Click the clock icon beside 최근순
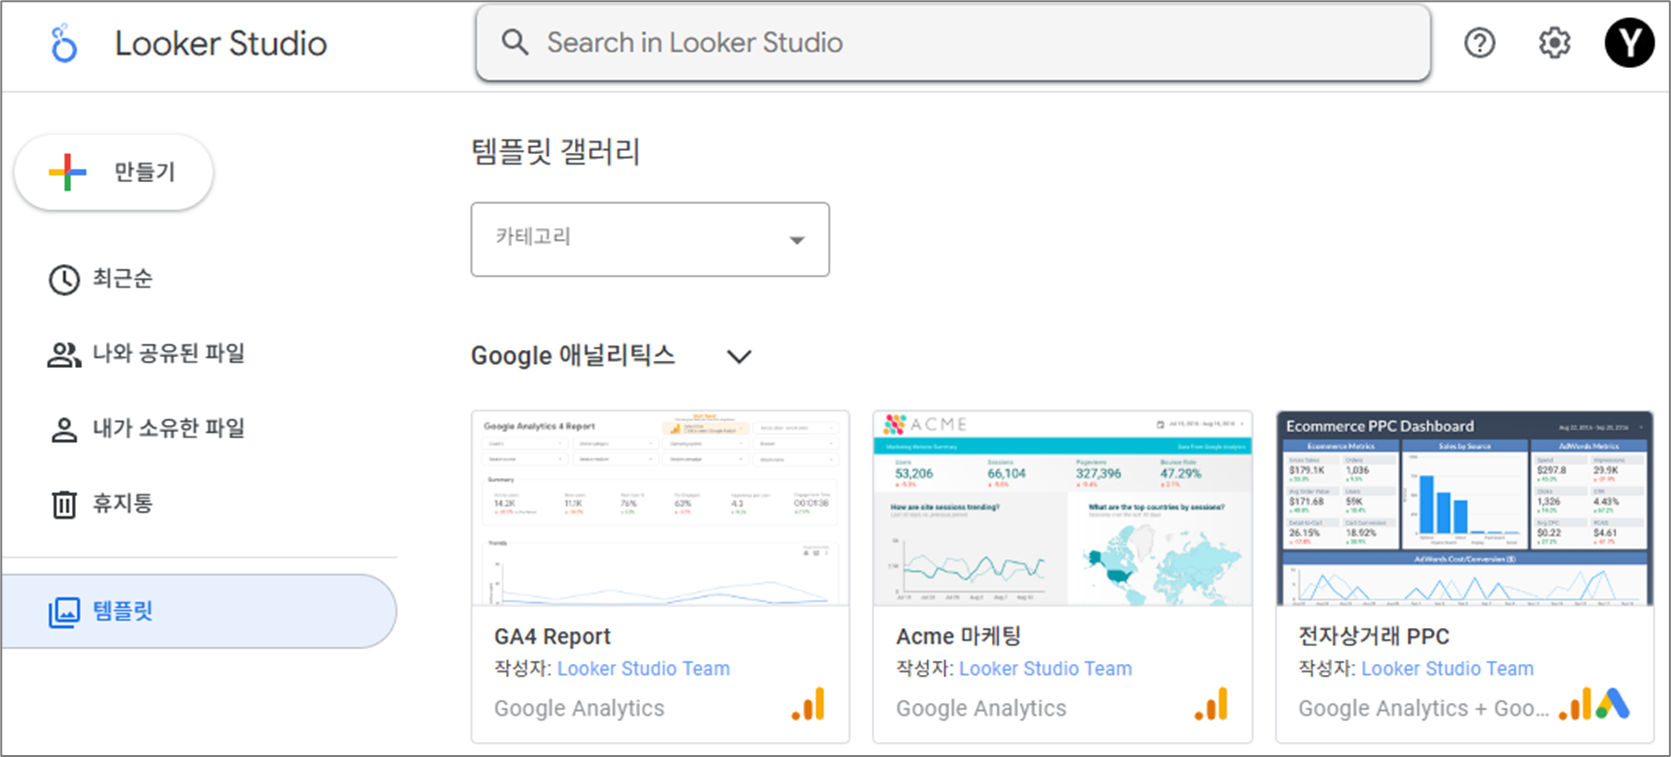The height and width of the screenshot is (757, 1671). (64, 280)
